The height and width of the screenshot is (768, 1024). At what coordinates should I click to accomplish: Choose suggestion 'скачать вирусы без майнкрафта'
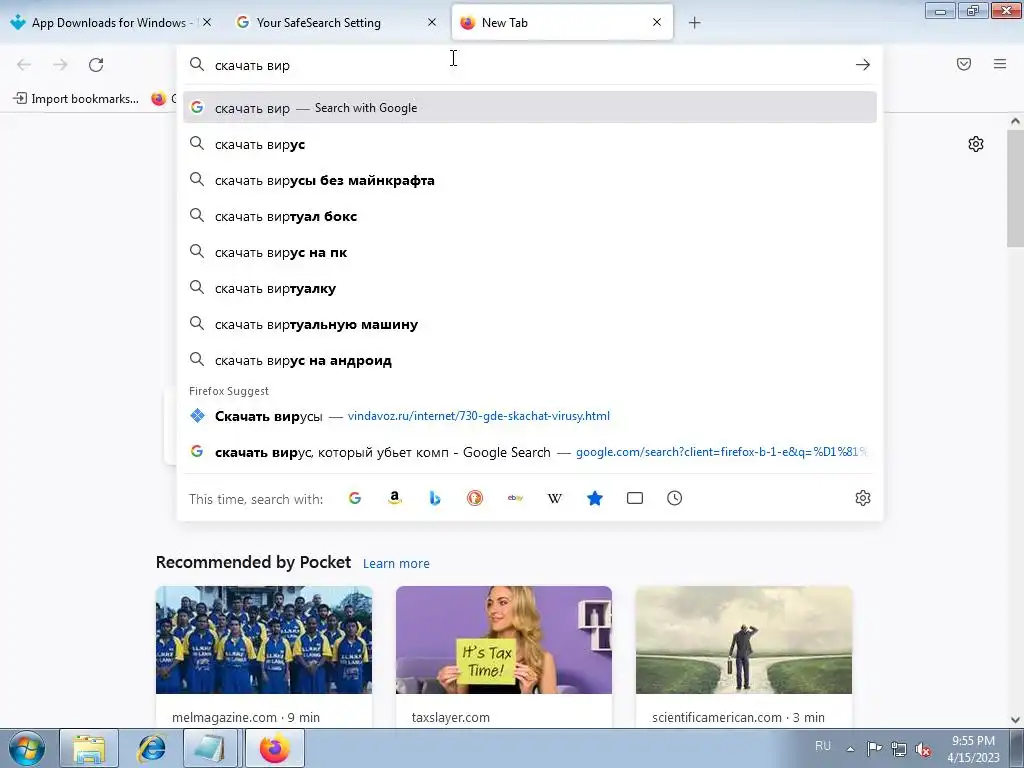[x=530, y=180]
